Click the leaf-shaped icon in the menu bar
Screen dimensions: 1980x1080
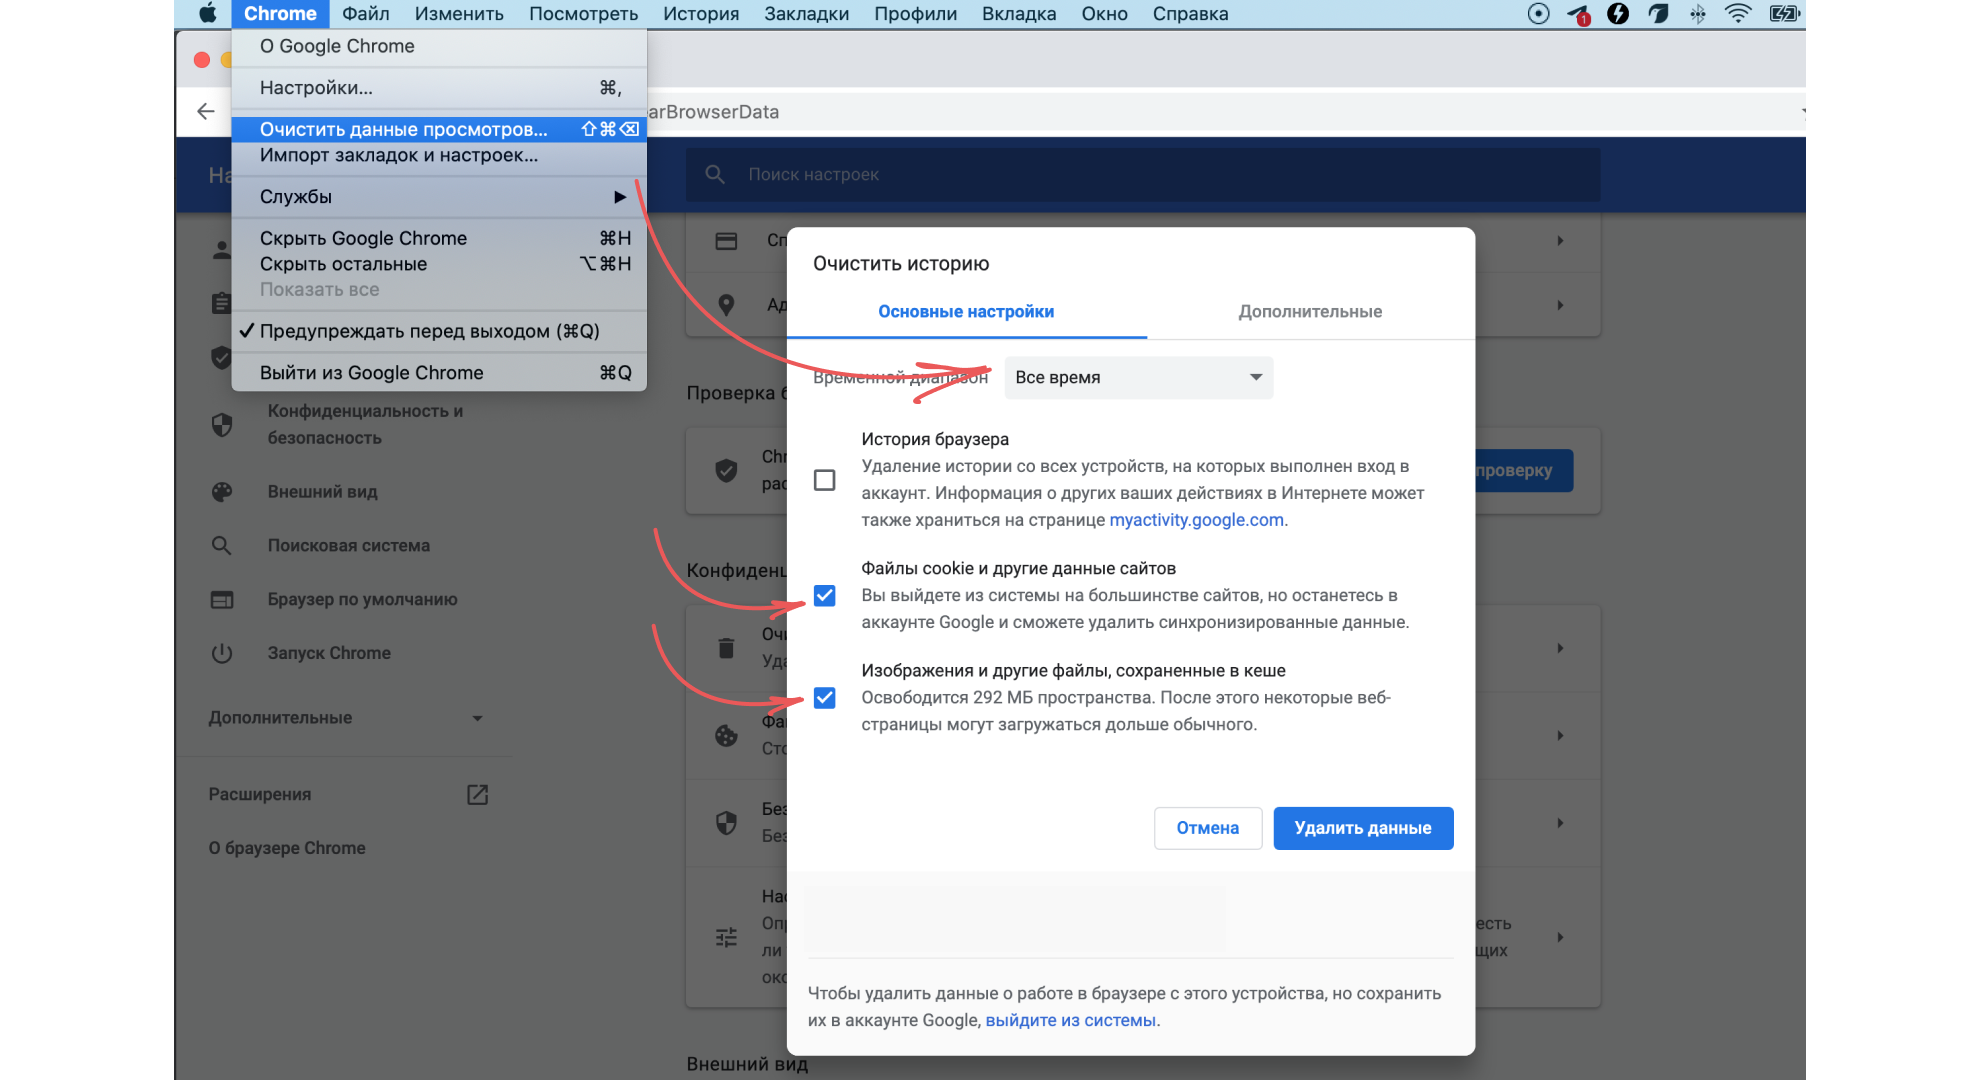(x=1658, y=14)
